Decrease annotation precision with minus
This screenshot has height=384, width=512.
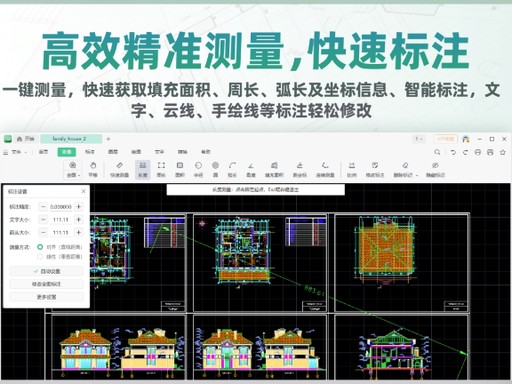tap(43, 207)
